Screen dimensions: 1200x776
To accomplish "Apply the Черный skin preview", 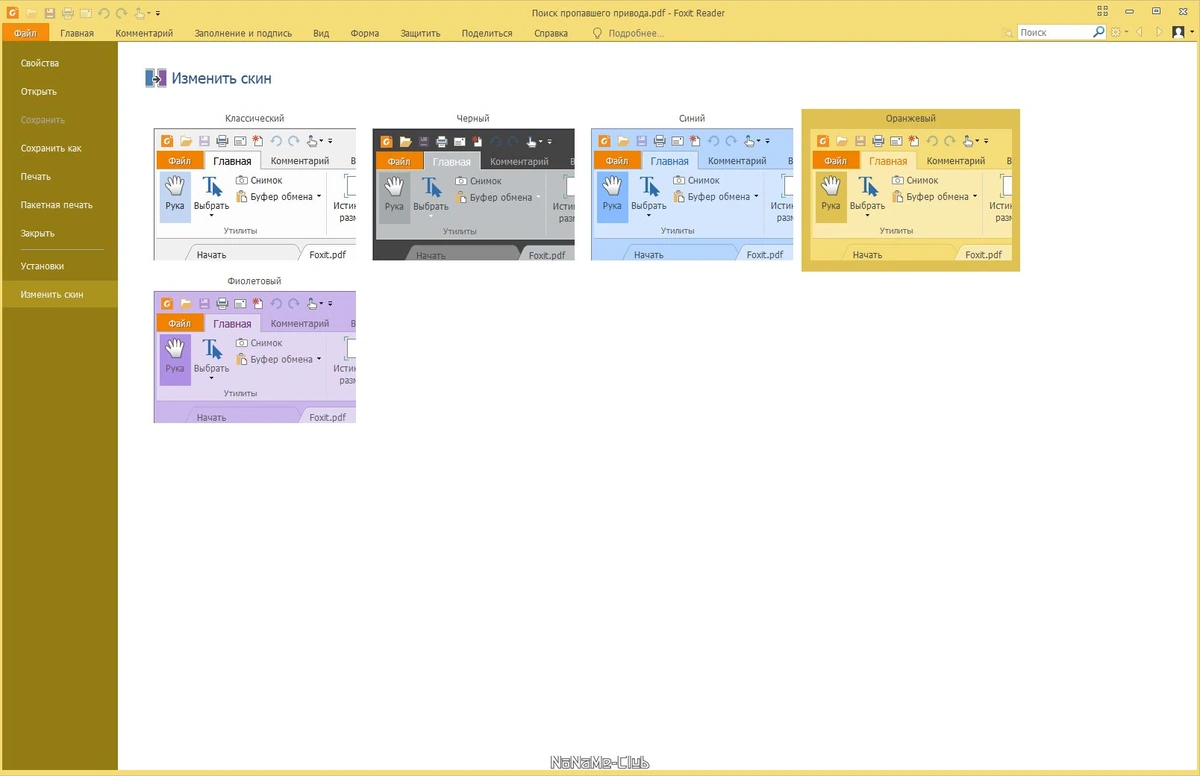I will pyautogui.click(x=473, y=194).
